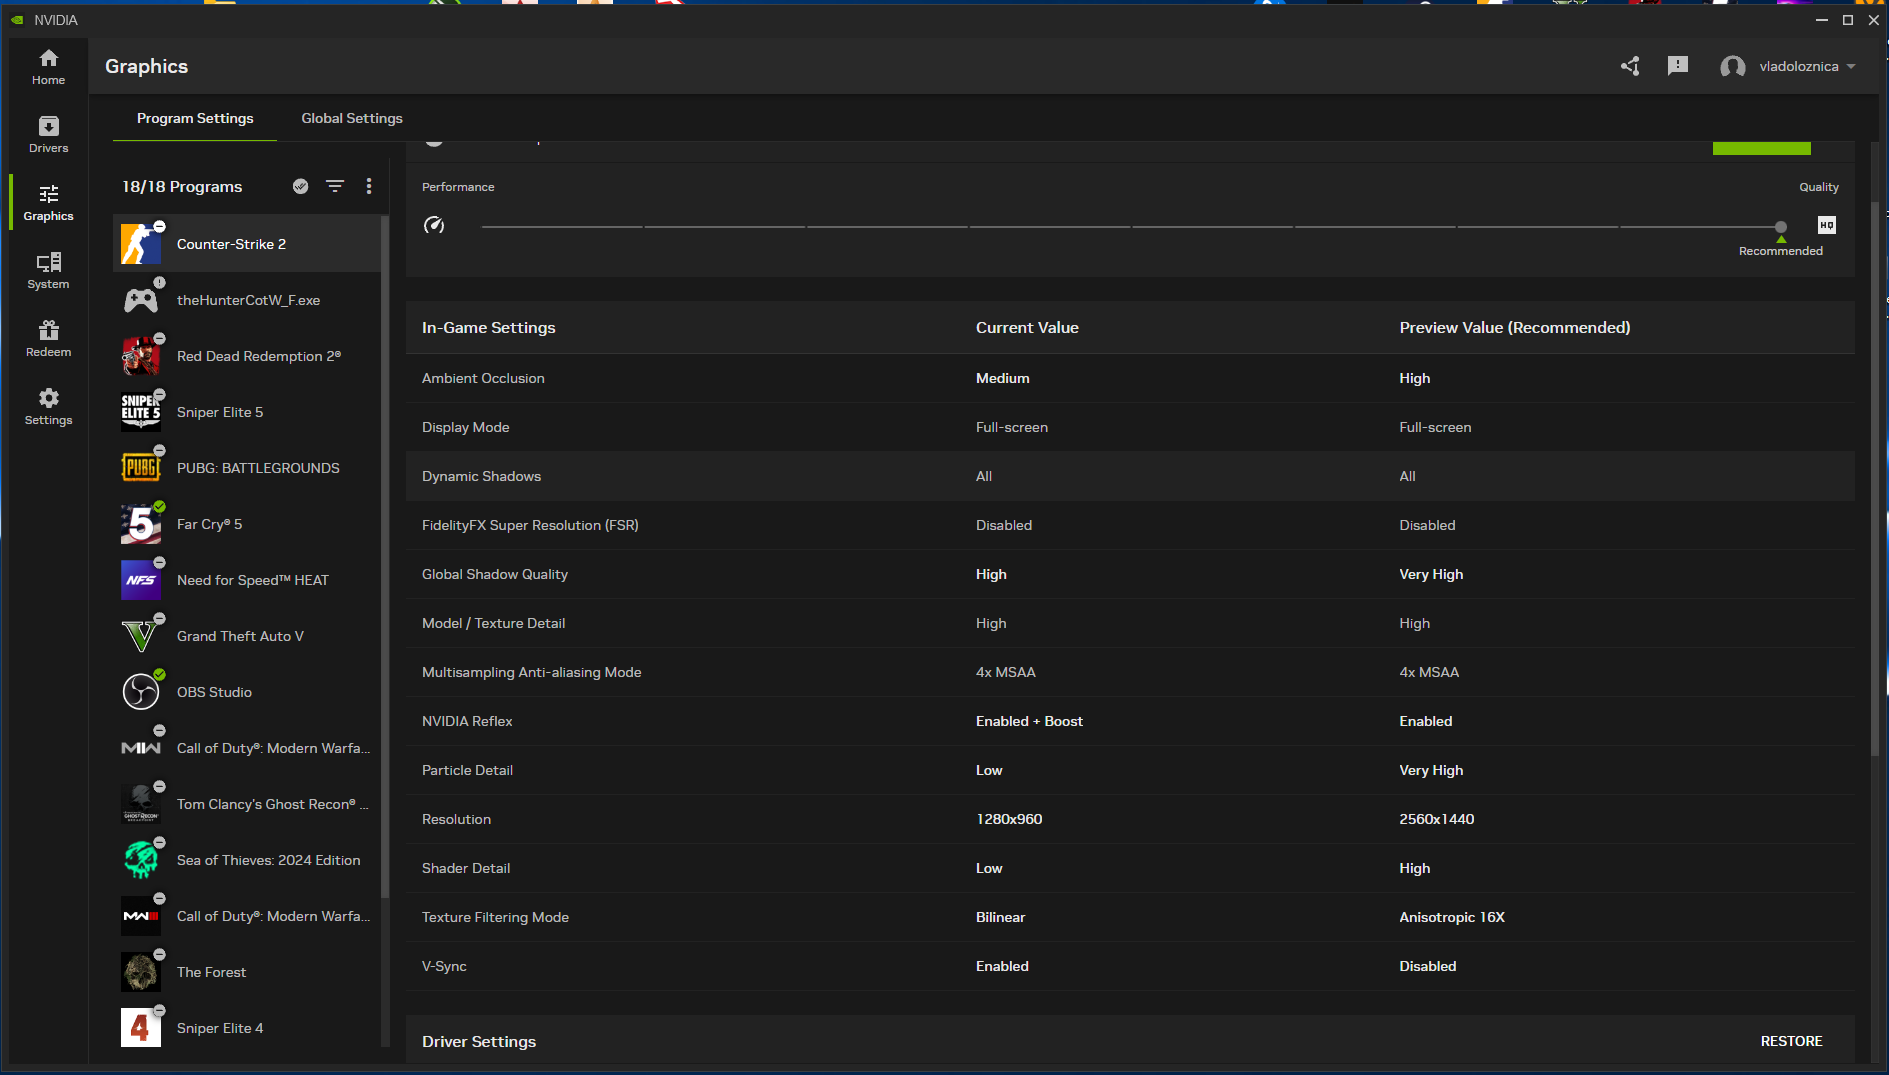Open the Graphics sidebar section
This screenshot has width=1889, height=1075.
pyautogui.click(x=48, y=203)
